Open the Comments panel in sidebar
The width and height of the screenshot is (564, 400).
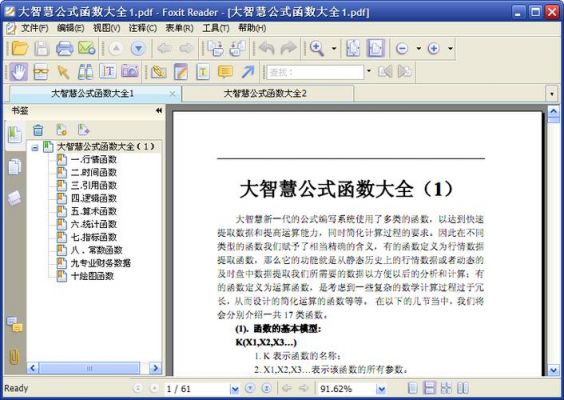point(15,324)
